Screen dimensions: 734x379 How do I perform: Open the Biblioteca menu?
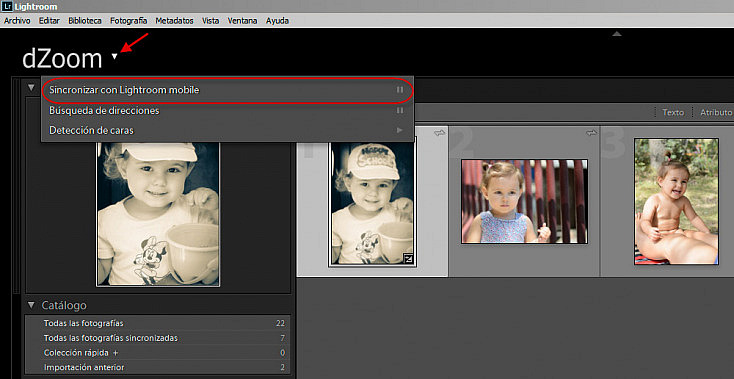click(85, 21)
